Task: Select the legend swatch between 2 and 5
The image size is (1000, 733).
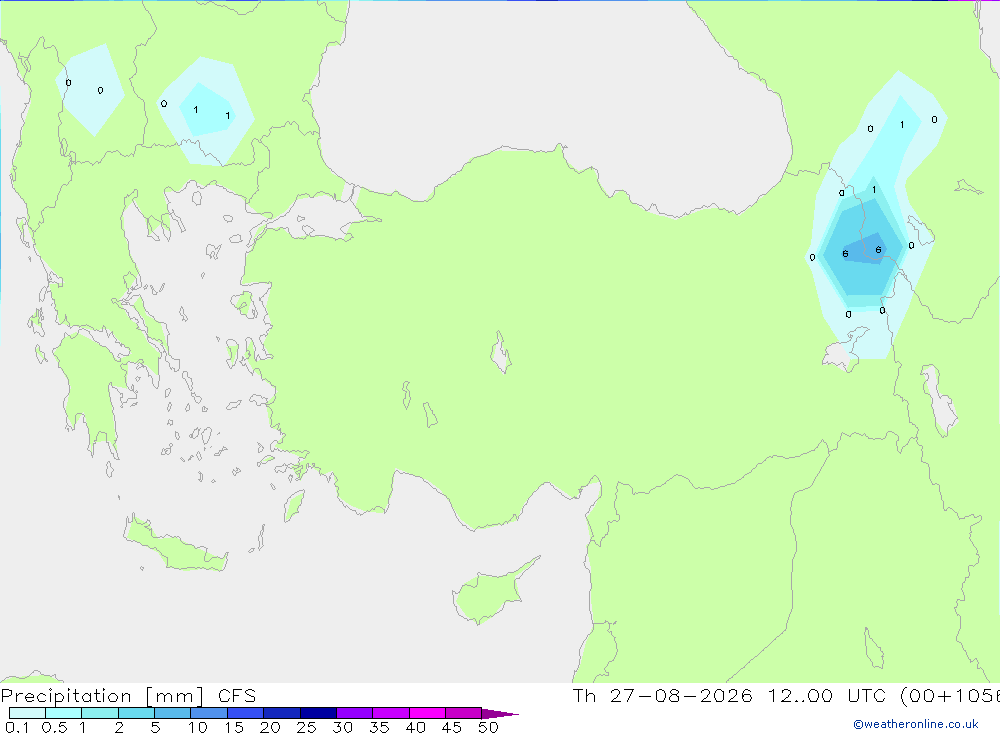Action: pos(136,713)
